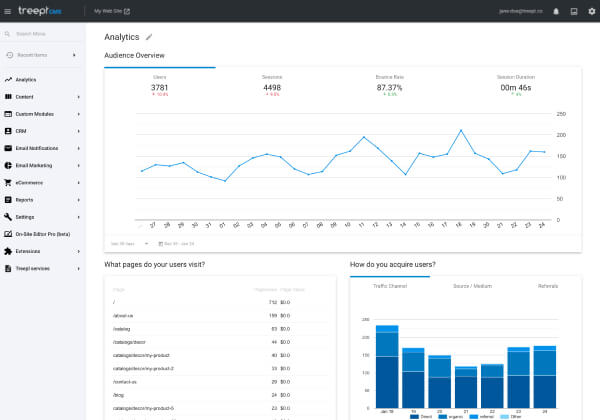Screen dimensions: 600x420
Task: Expand the Content submenu arrow
Action: click(78, 97)
